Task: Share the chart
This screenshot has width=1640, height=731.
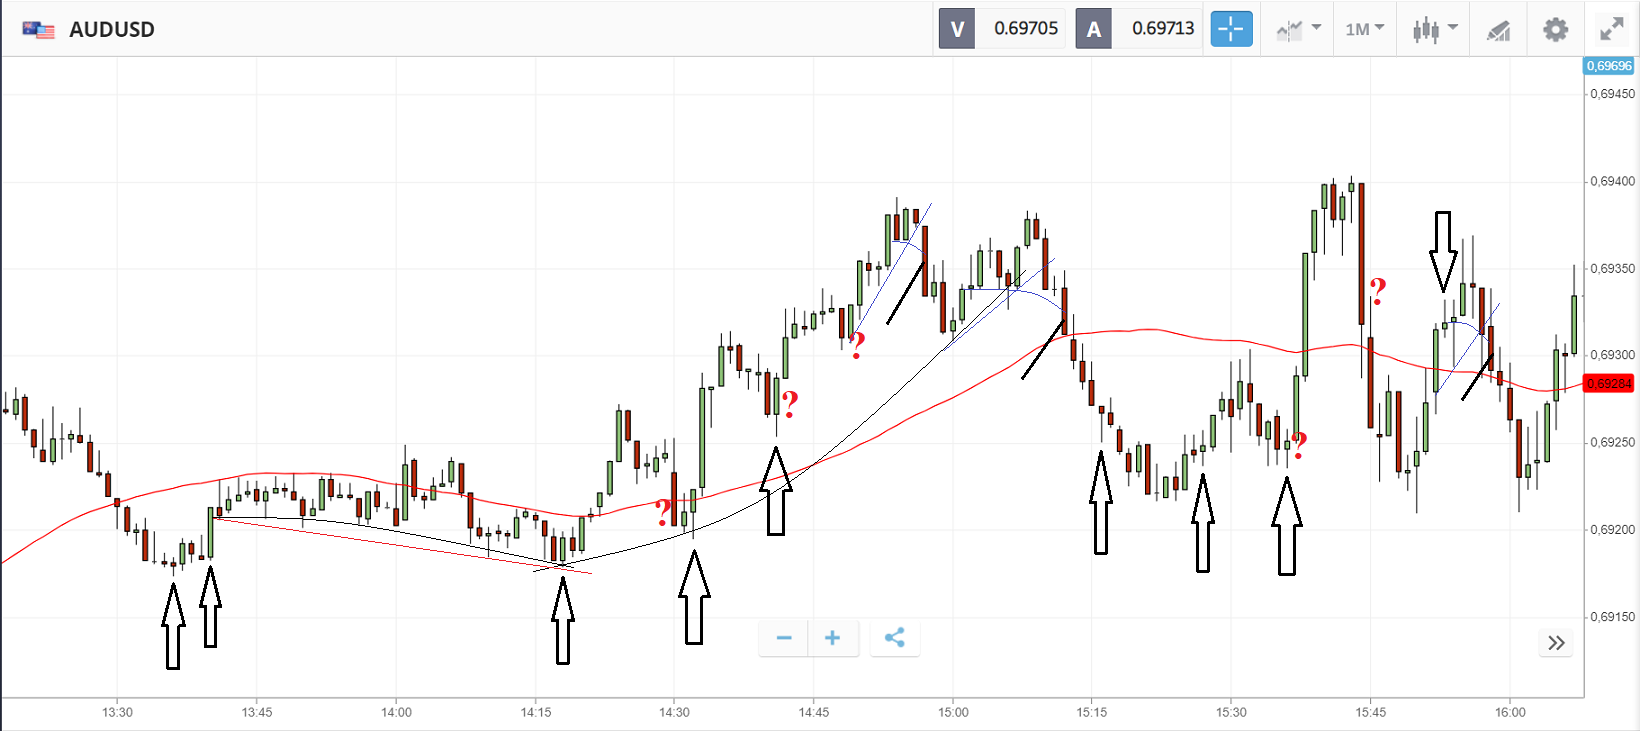Action: 895,638
